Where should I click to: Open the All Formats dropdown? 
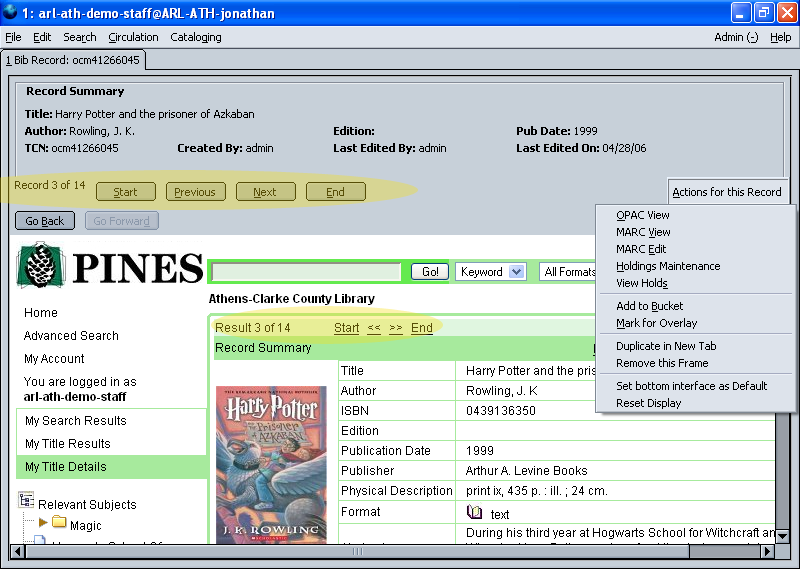(x=568, y=272)
